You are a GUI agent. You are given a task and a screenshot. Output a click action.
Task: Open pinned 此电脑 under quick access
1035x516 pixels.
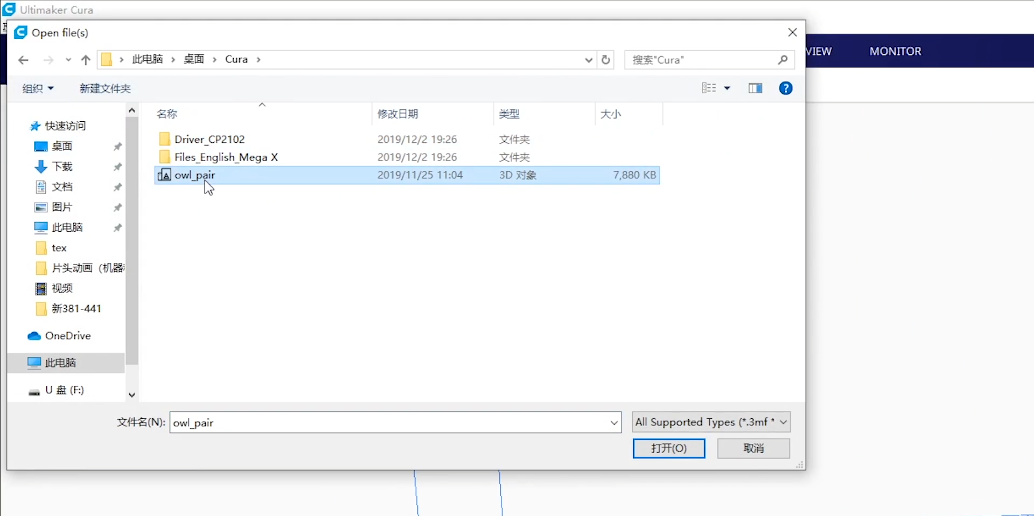click(67, 228)
